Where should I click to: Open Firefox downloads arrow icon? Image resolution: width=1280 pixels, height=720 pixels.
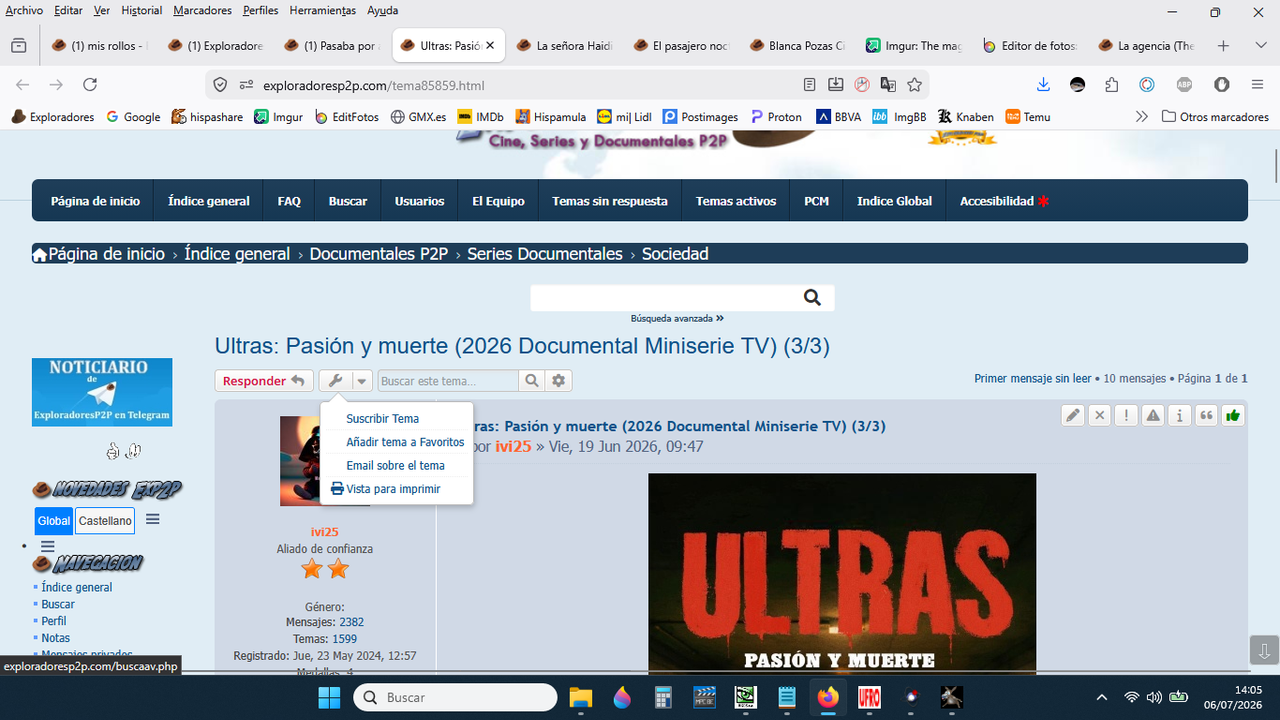tap(1043, 85)
